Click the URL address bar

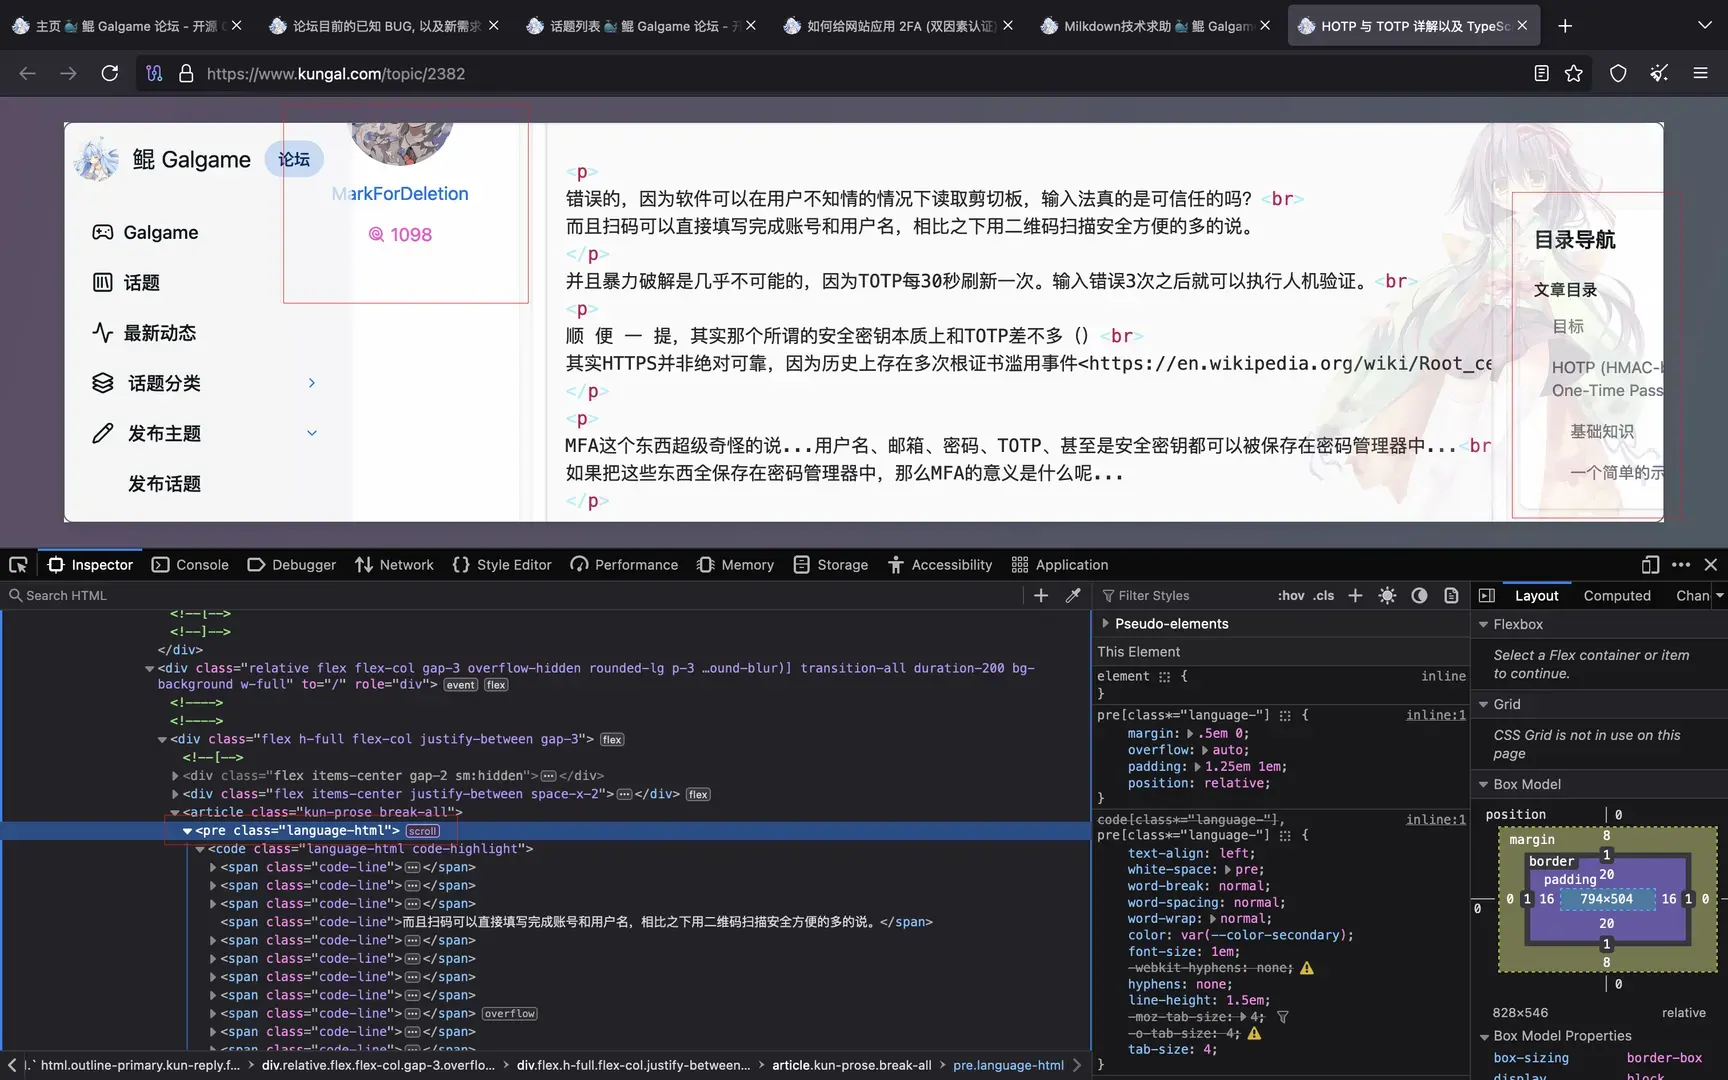(840, 73)
